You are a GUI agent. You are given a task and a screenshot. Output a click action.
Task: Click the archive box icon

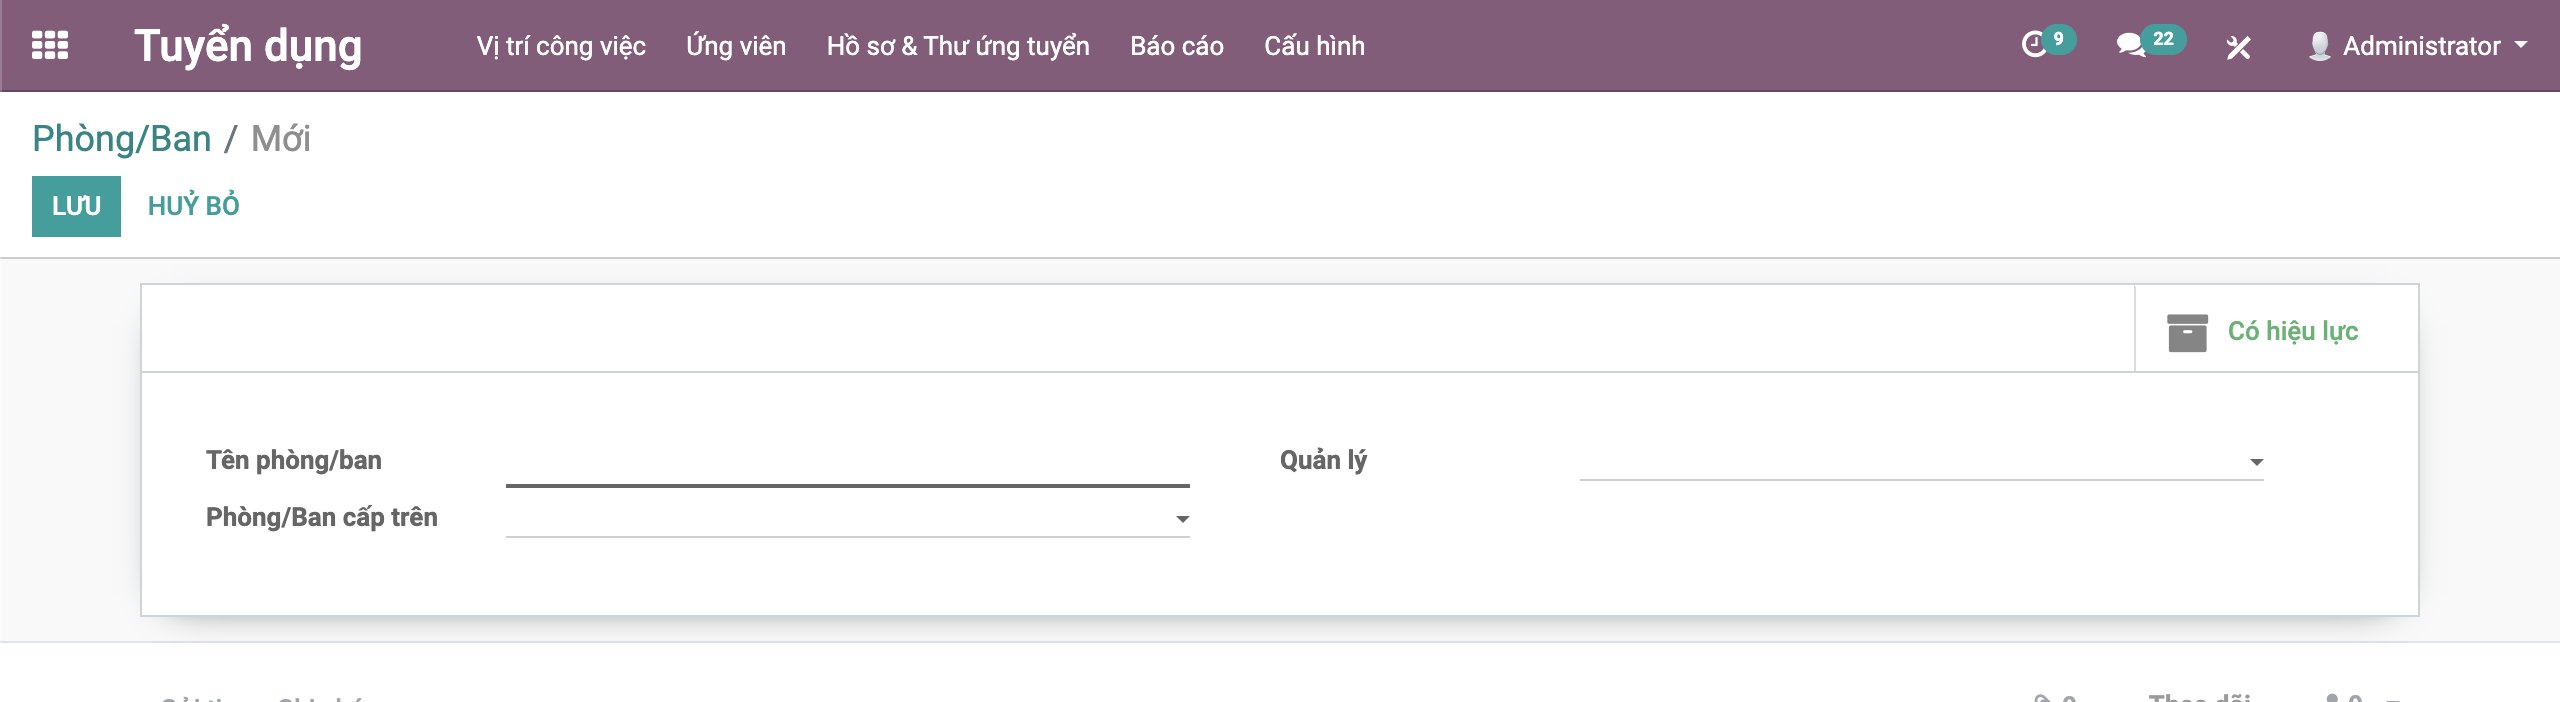click(2187, 332)
